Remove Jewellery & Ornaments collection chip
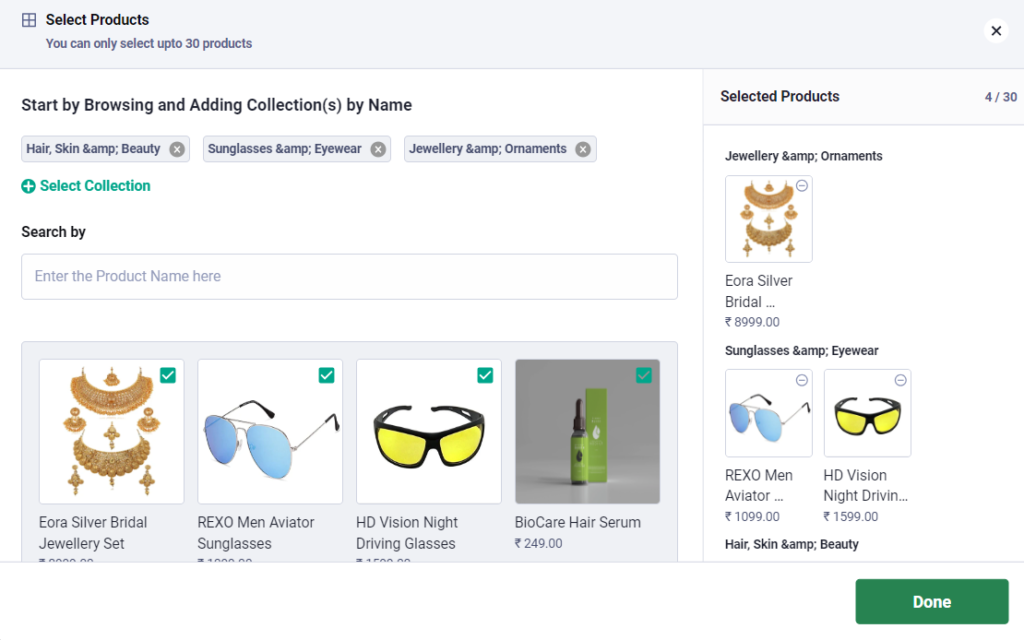This screenshot has height=640, width=1024. tap(583, 149)
